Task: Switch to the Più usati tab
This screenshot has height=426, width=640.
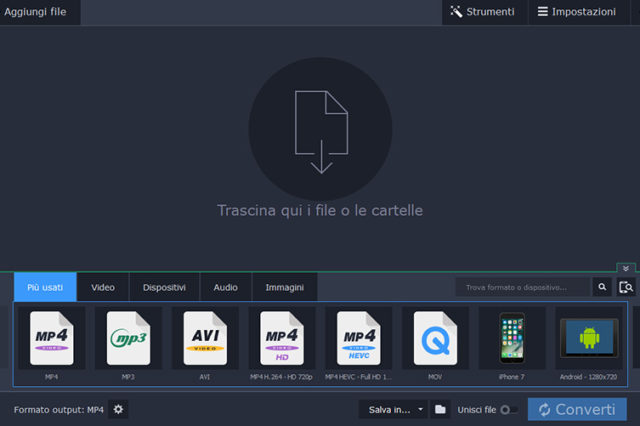Action: coord(45,287)
